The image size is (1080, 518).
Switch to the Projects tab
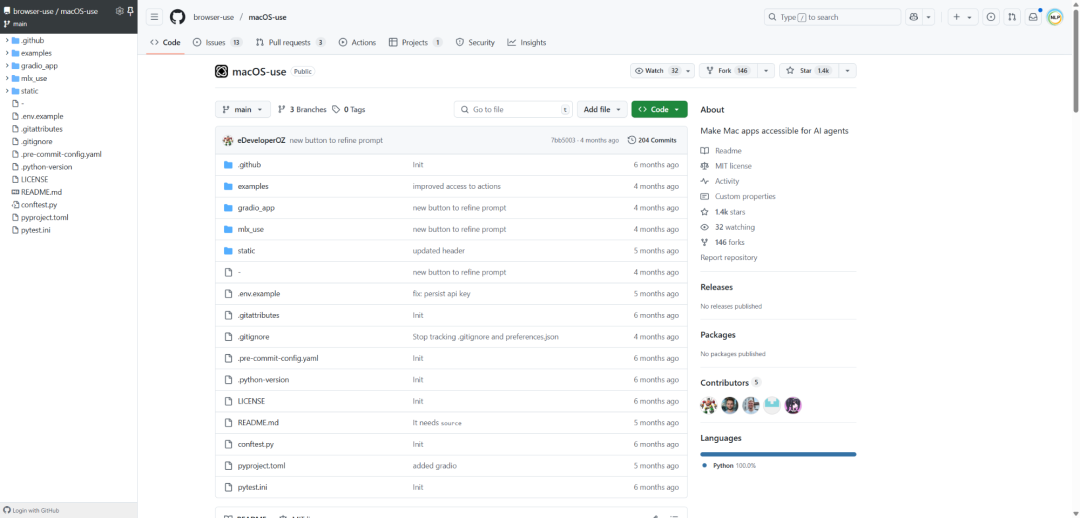point(415,43)
